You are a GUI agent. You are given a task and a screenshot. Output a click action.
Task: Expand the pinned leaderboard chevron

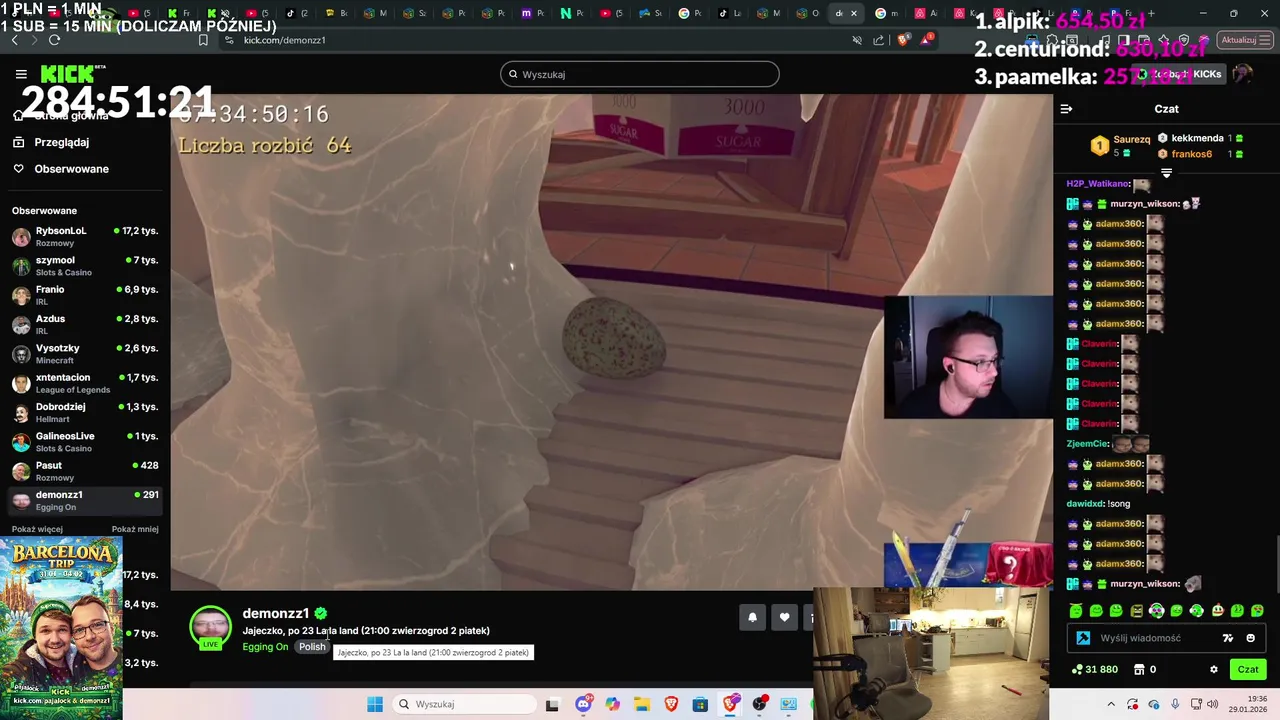coord(1166,173)
